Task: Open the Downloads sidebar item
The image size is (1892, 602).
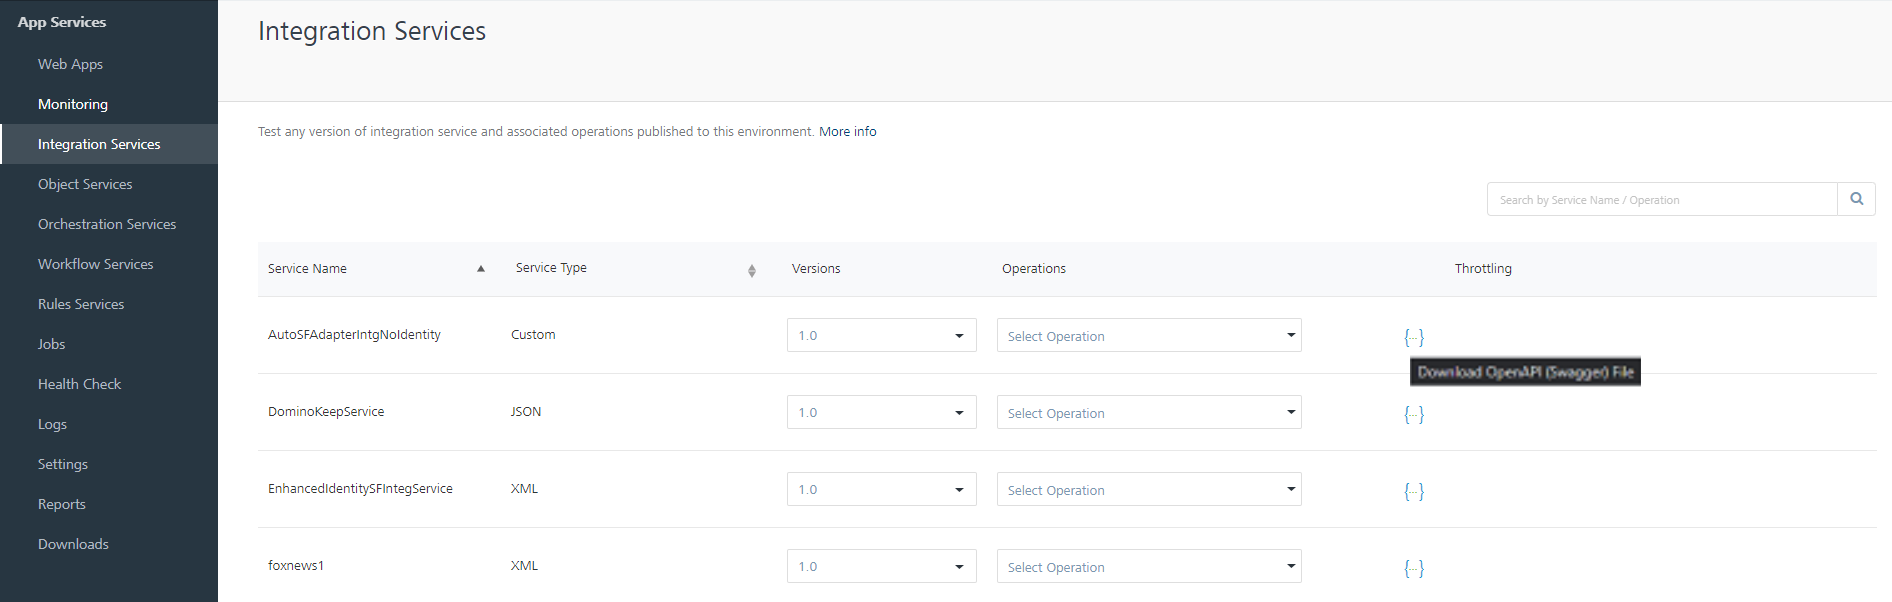Action: point(73,544)
